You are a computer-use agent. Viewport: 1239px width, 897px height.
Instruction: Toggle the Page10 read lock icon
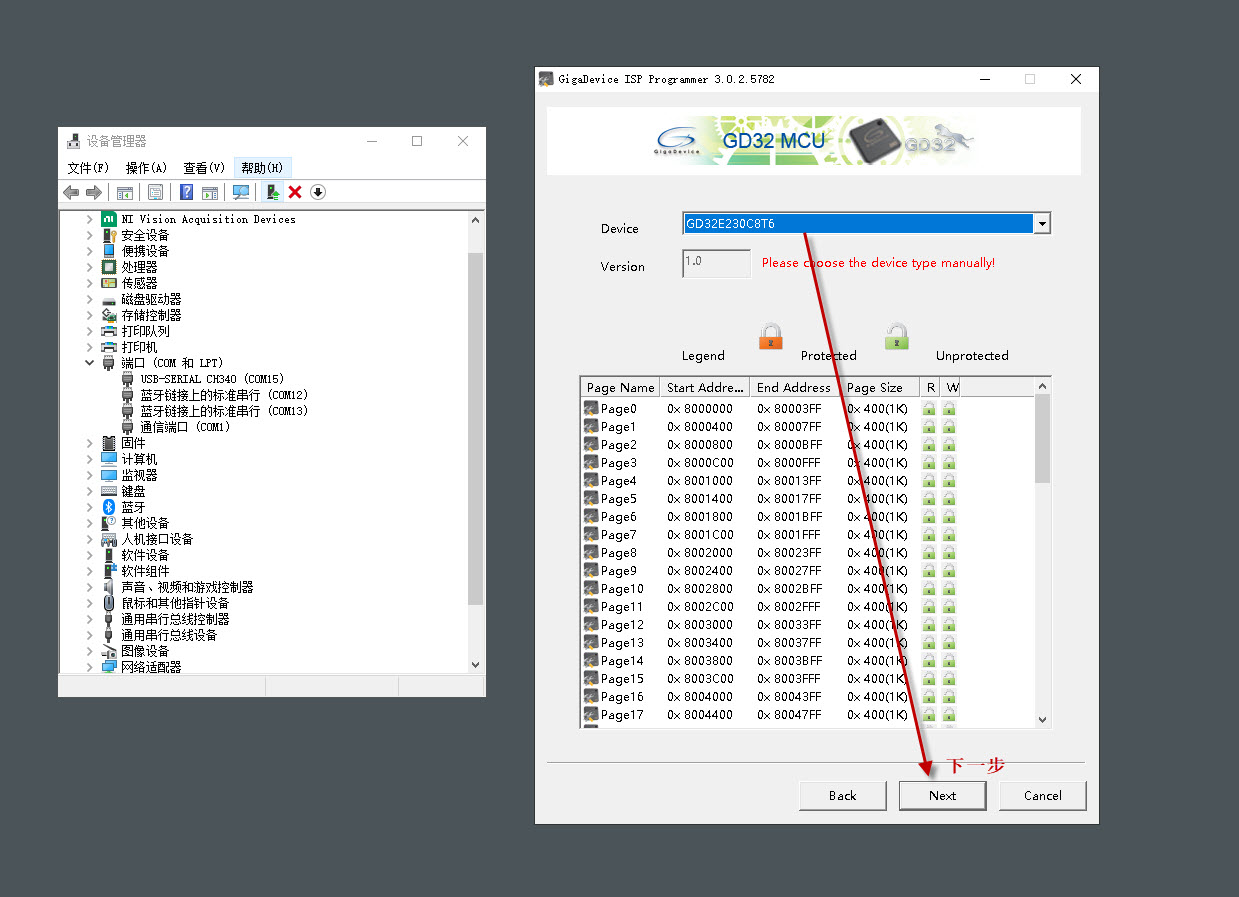(x=929, y=588)
